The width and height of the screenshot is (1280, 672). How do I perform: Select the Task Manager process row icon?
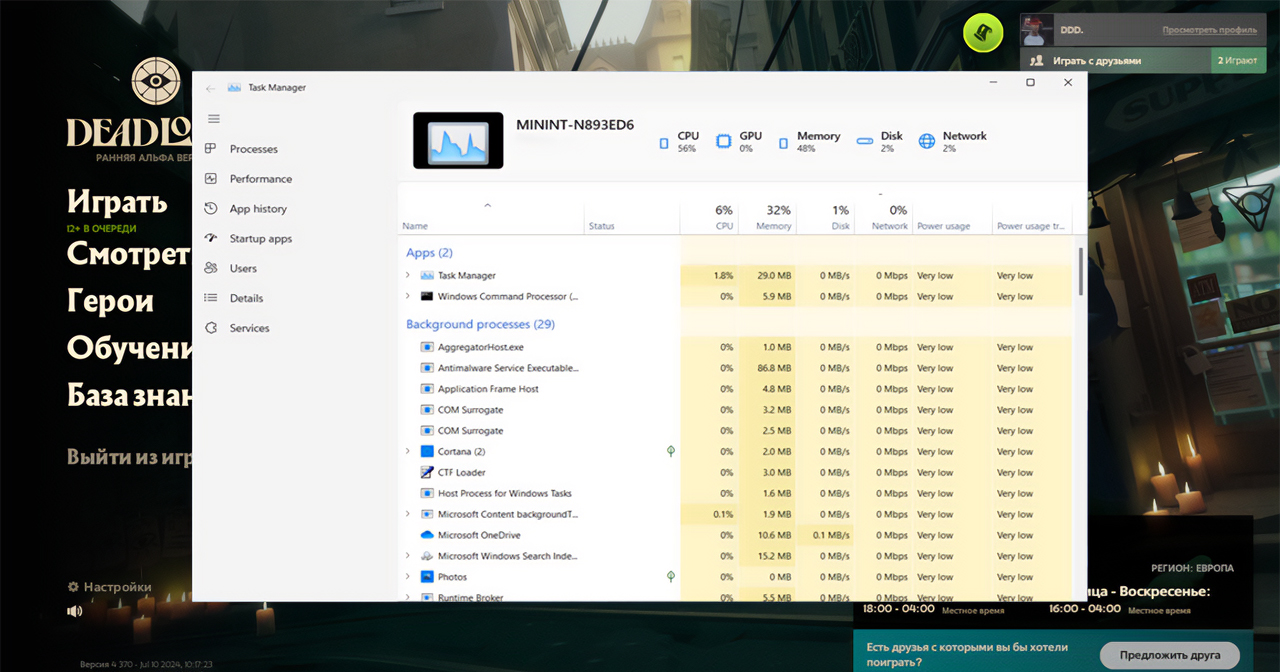[x=427, y=275]
